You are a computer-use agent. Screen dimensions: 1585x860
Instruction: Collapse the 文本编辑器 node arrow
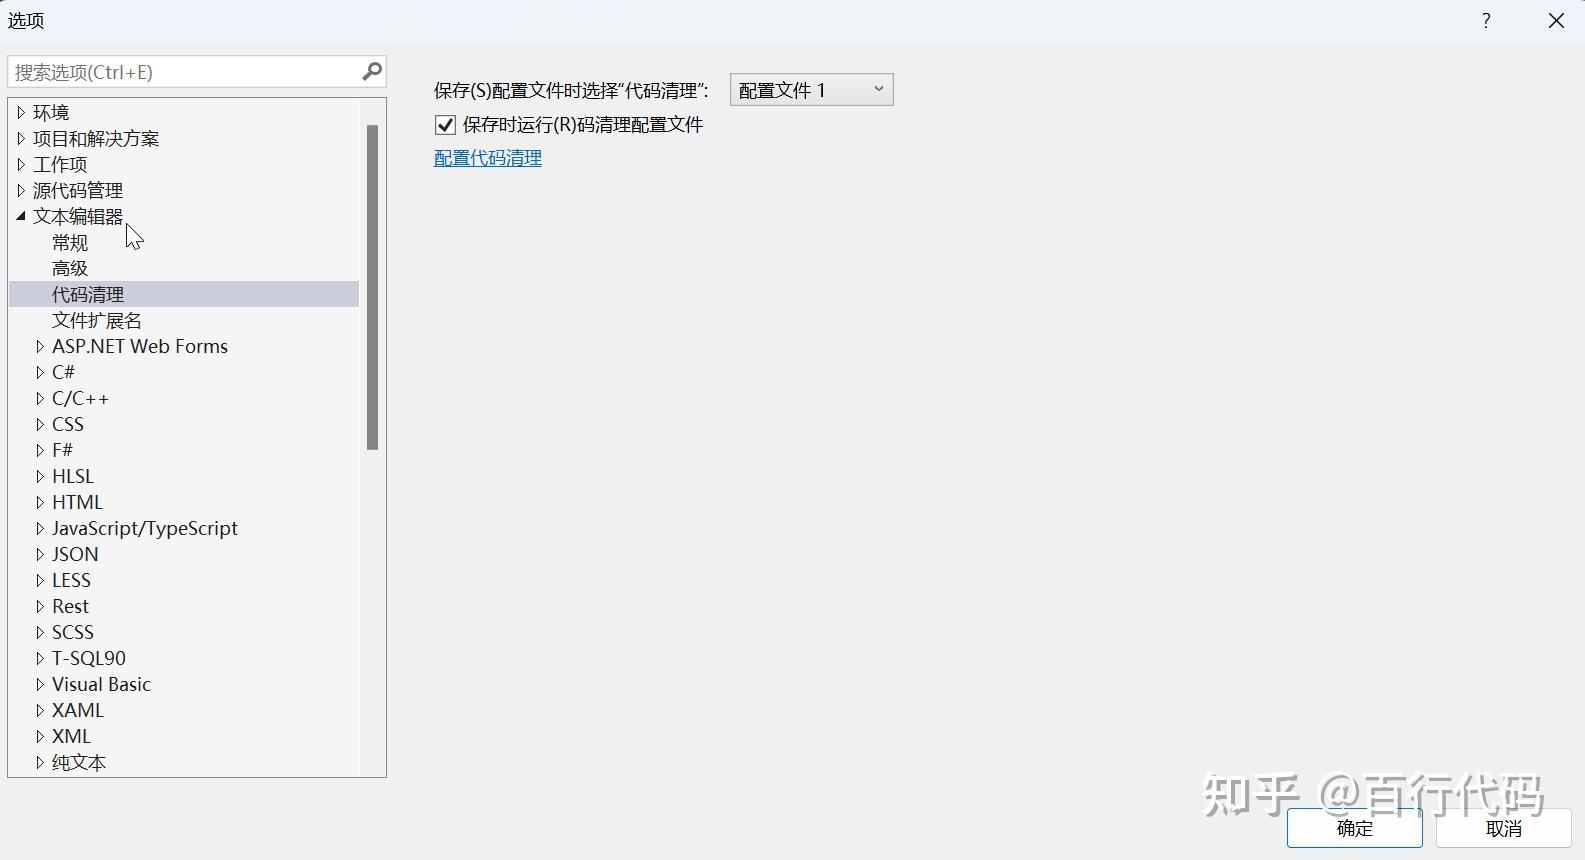[x=21, y=216]
